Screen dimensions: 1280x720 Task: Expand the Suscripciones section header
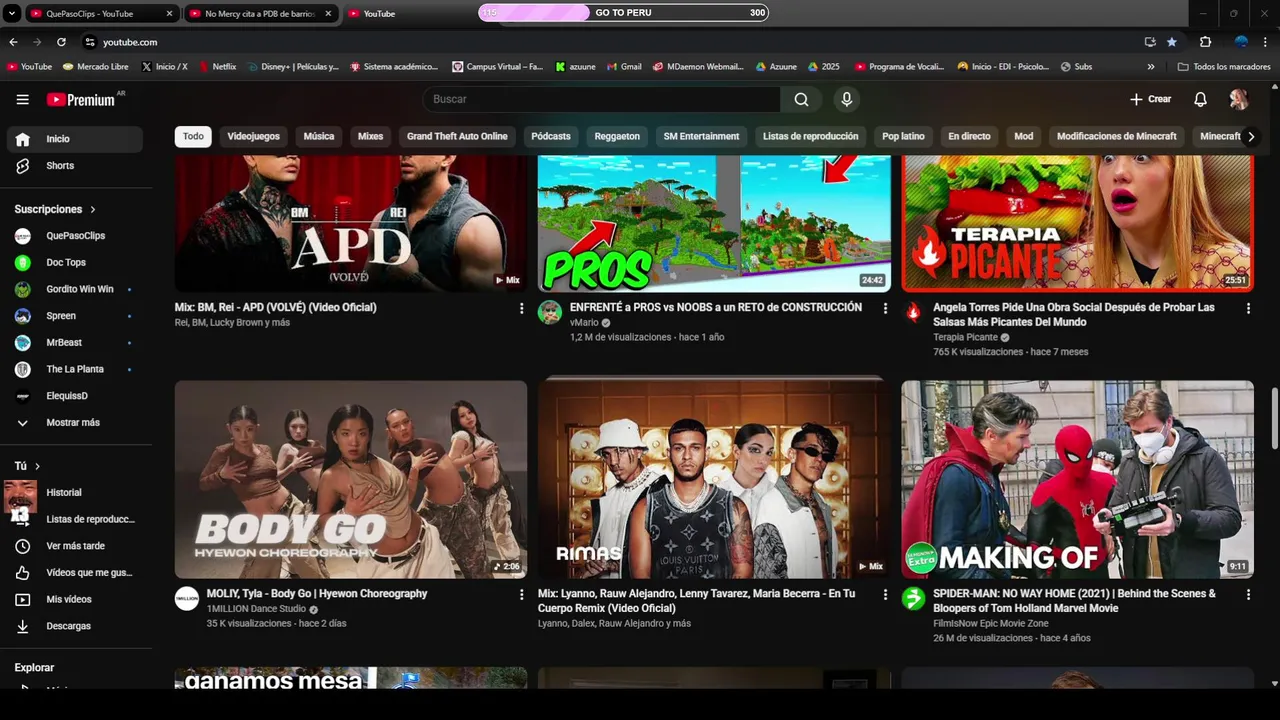pyautogui.click(x=55, y=209)
